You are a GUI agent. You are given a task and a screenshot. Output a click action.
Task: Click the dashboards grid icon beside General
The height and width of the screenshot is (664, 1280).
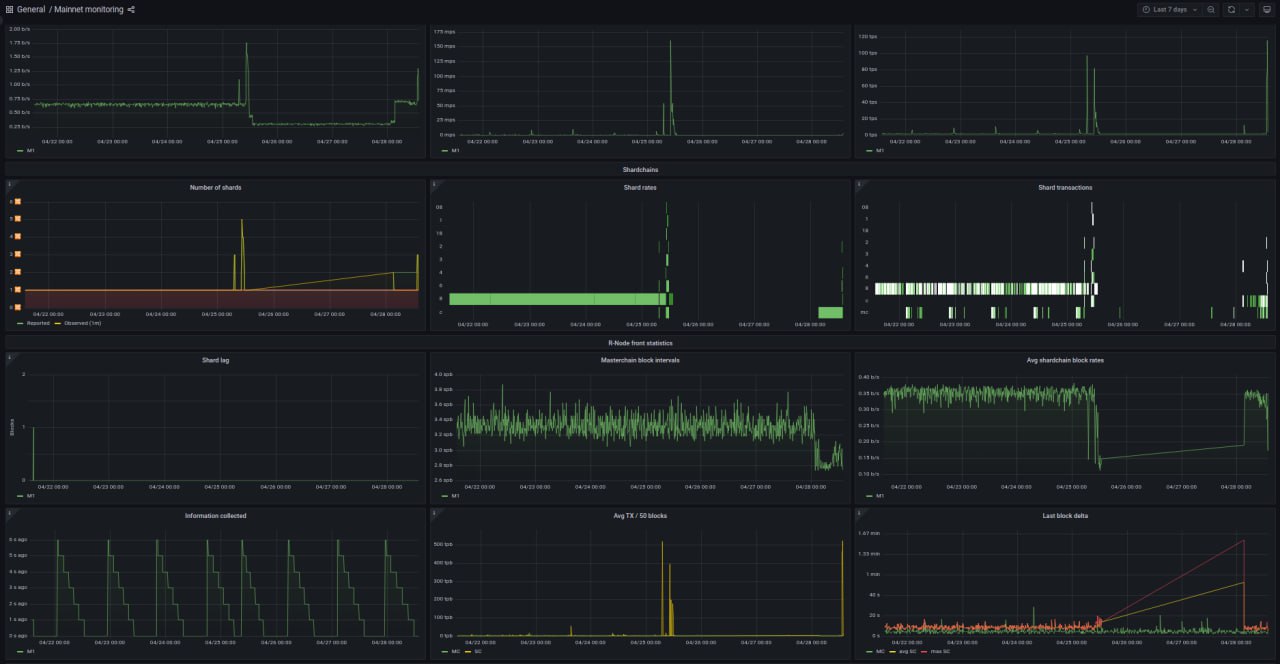tap(9, 9)
